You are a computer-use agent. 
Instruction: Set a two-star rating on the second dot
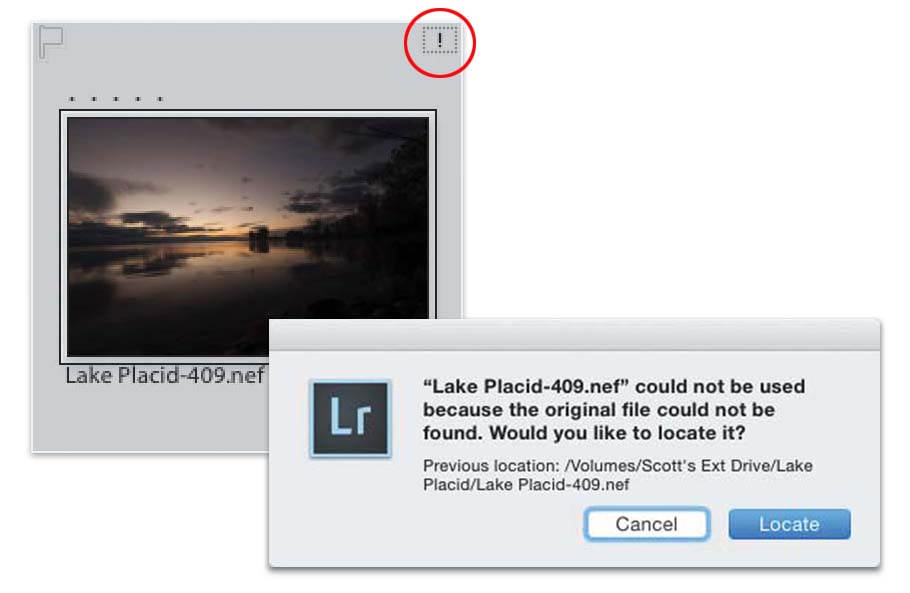click(x=93, y=100)
